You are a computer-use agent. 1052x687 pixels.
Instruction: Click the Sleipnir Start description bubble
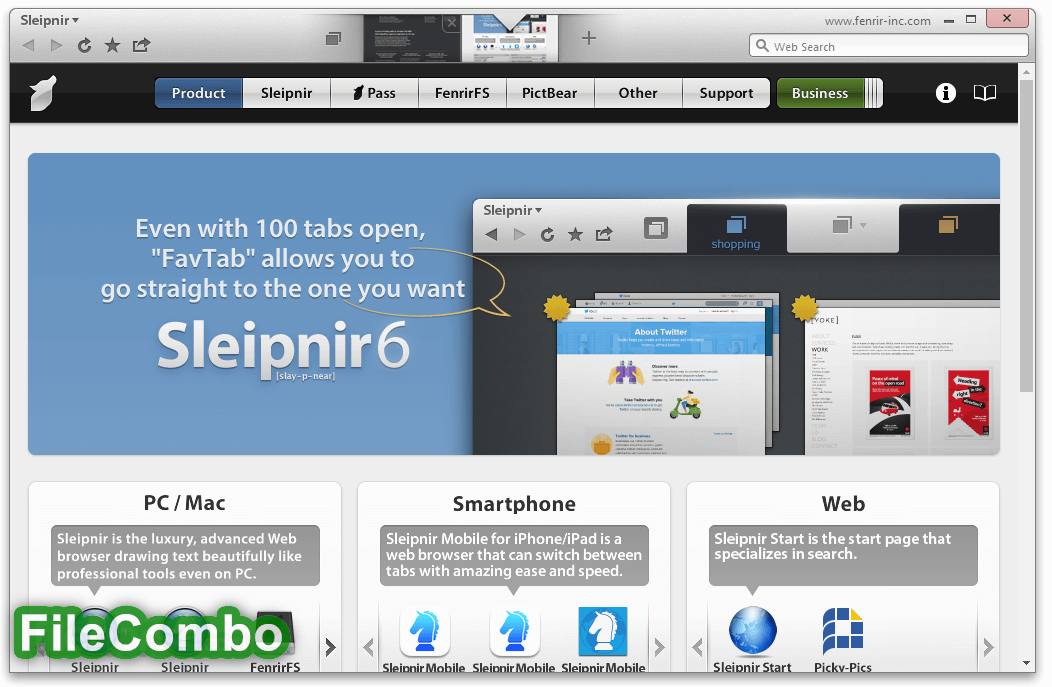[x=843, y=556]
